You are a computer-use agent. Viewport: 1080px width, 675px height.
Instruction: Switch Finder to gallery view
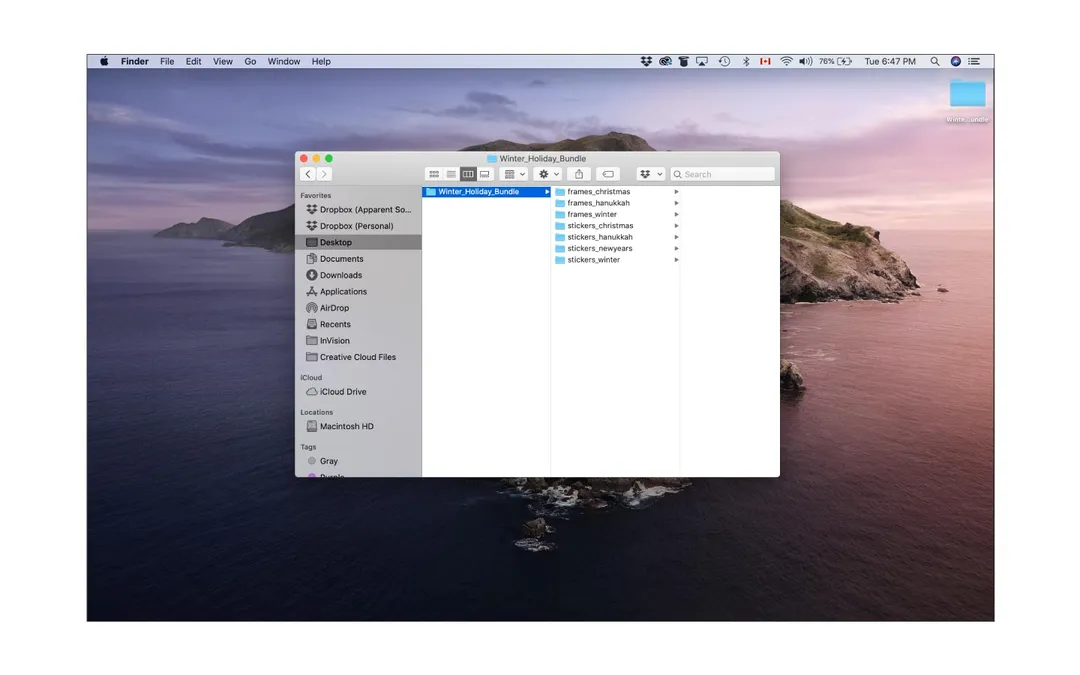485,174
